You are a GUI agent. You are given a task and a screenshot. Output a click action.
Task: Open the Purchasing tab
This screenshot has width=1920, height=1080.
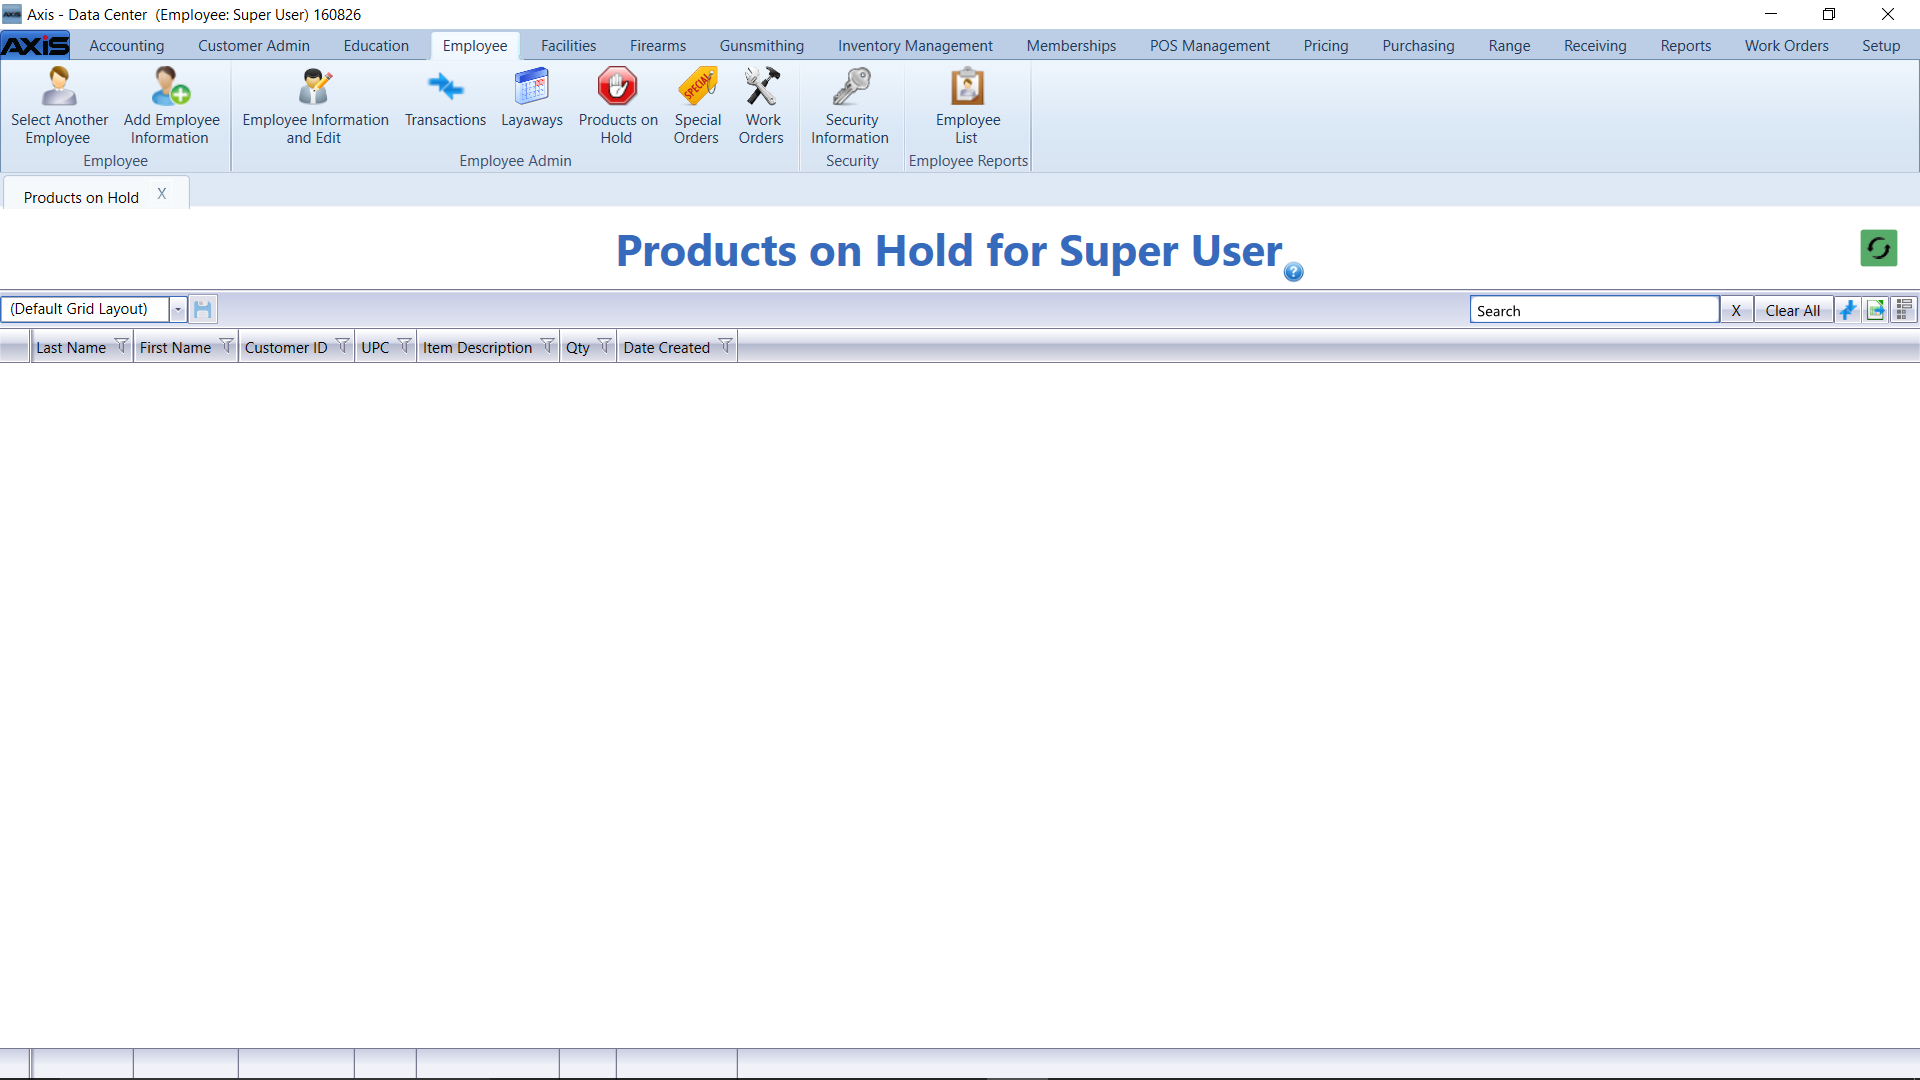[x=1418, y=46]
